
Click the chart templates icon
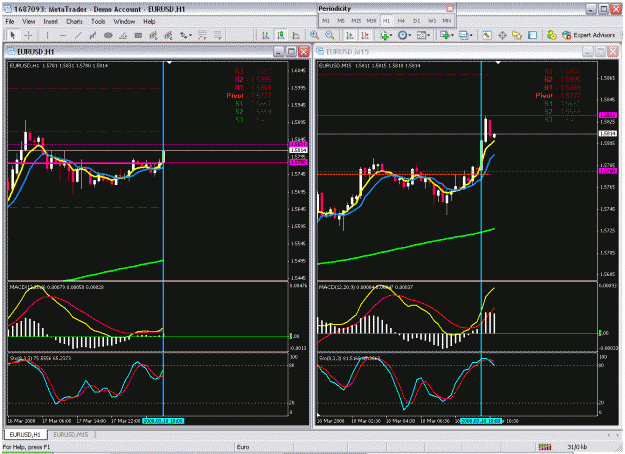(421, 35)
